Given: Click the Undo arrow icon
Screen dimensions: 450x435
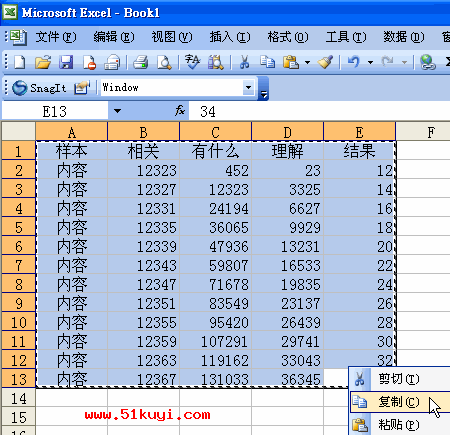Looking at the screenshot, I should [354, 62].
